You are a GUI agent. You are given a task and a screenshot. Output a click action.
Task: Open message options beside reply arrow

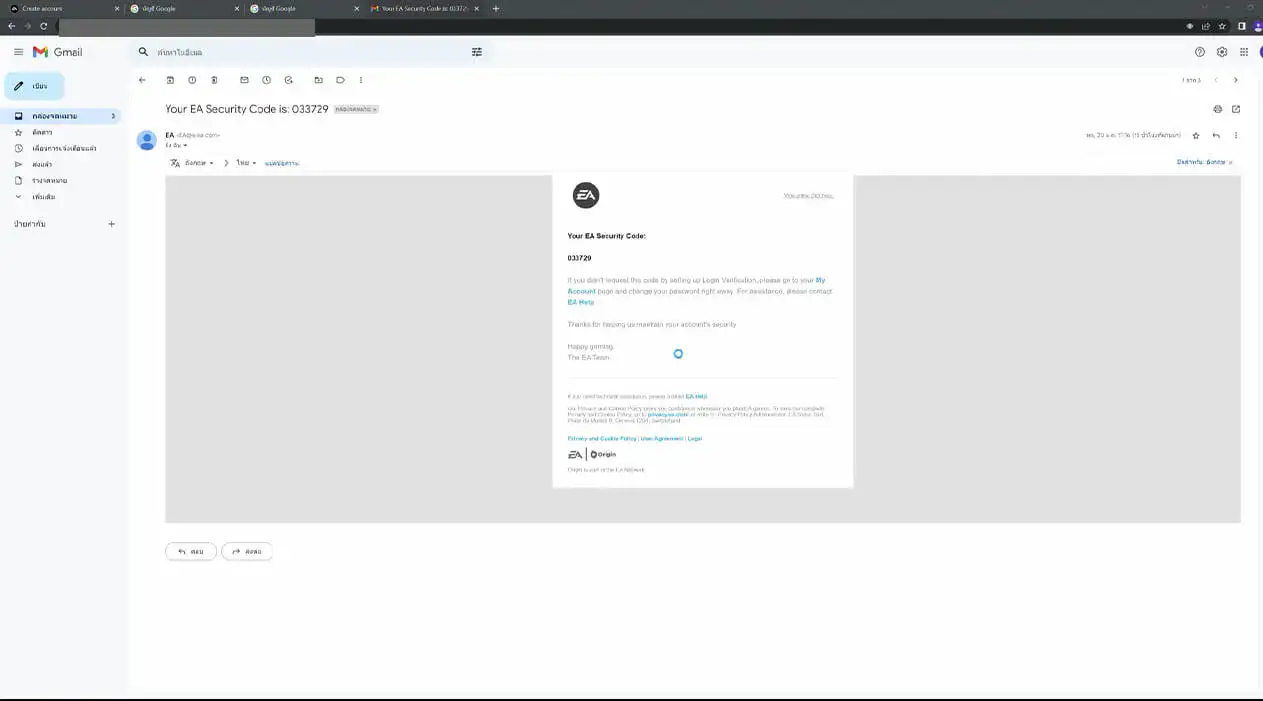click(x=1236, y=135)
